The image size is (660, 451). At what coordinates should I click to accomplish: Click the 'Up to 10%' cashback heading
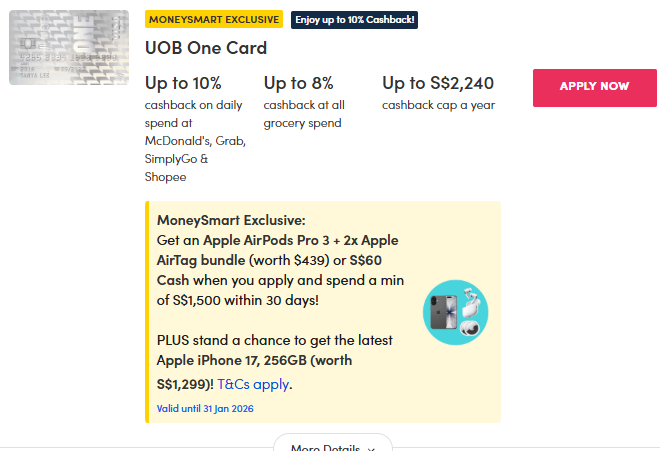[x=183, y=83]
